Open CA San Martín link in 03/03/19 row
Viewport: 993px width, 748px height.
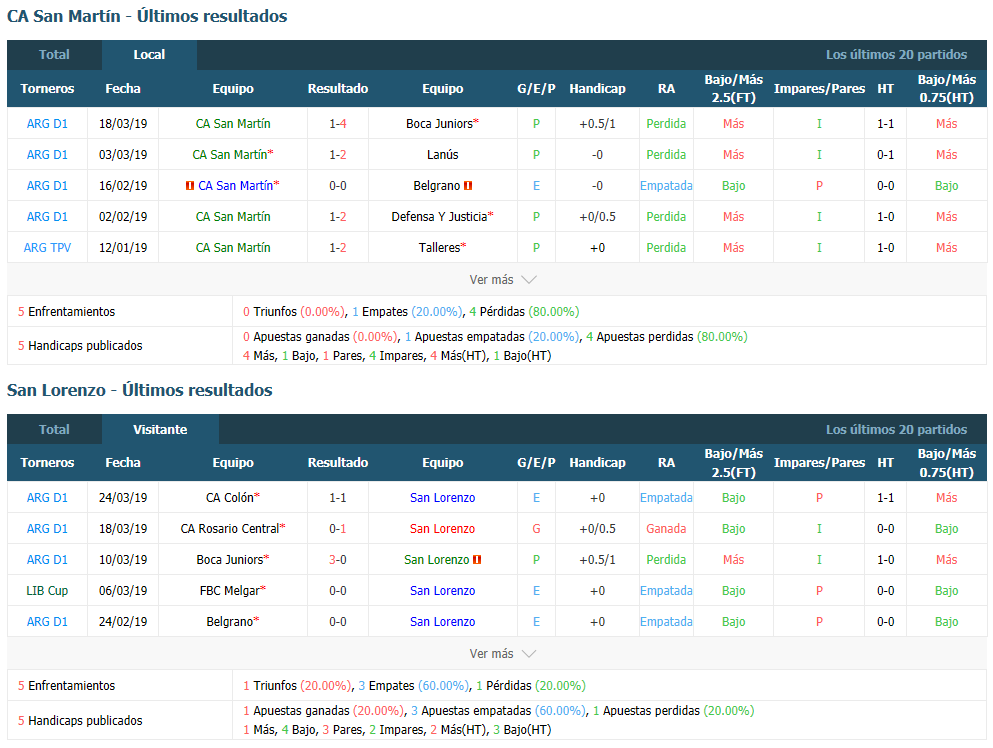click(x=230, y=155)
